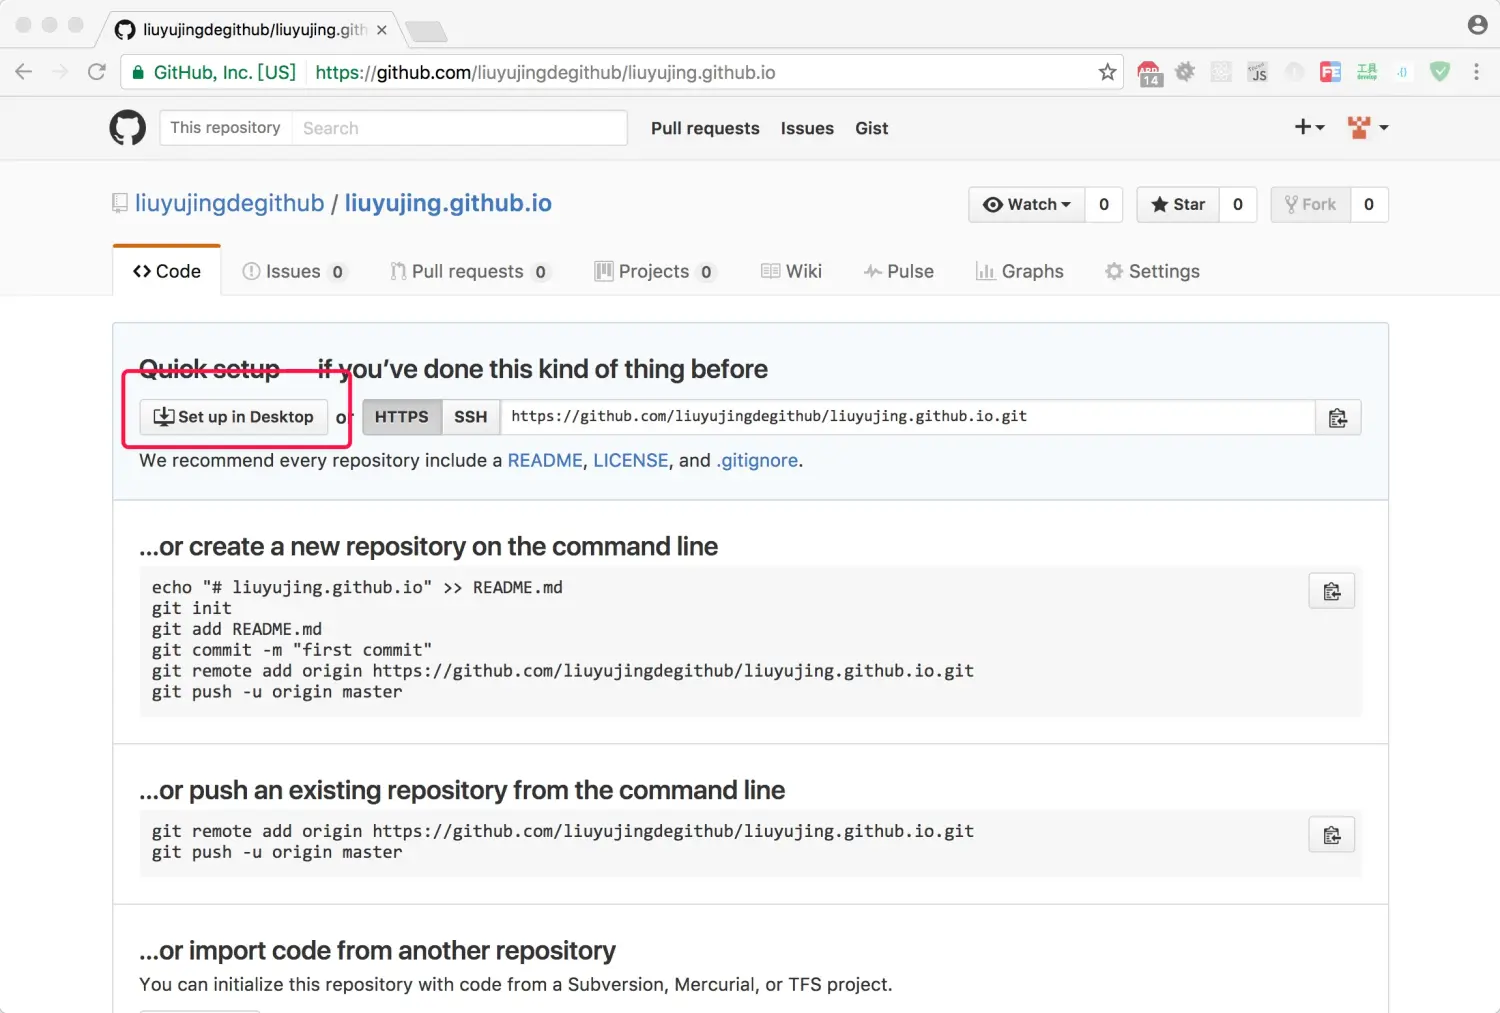Open the Adblock Plus extension
This screenshot has width=1500, height=1013.
pos(1150,72)
